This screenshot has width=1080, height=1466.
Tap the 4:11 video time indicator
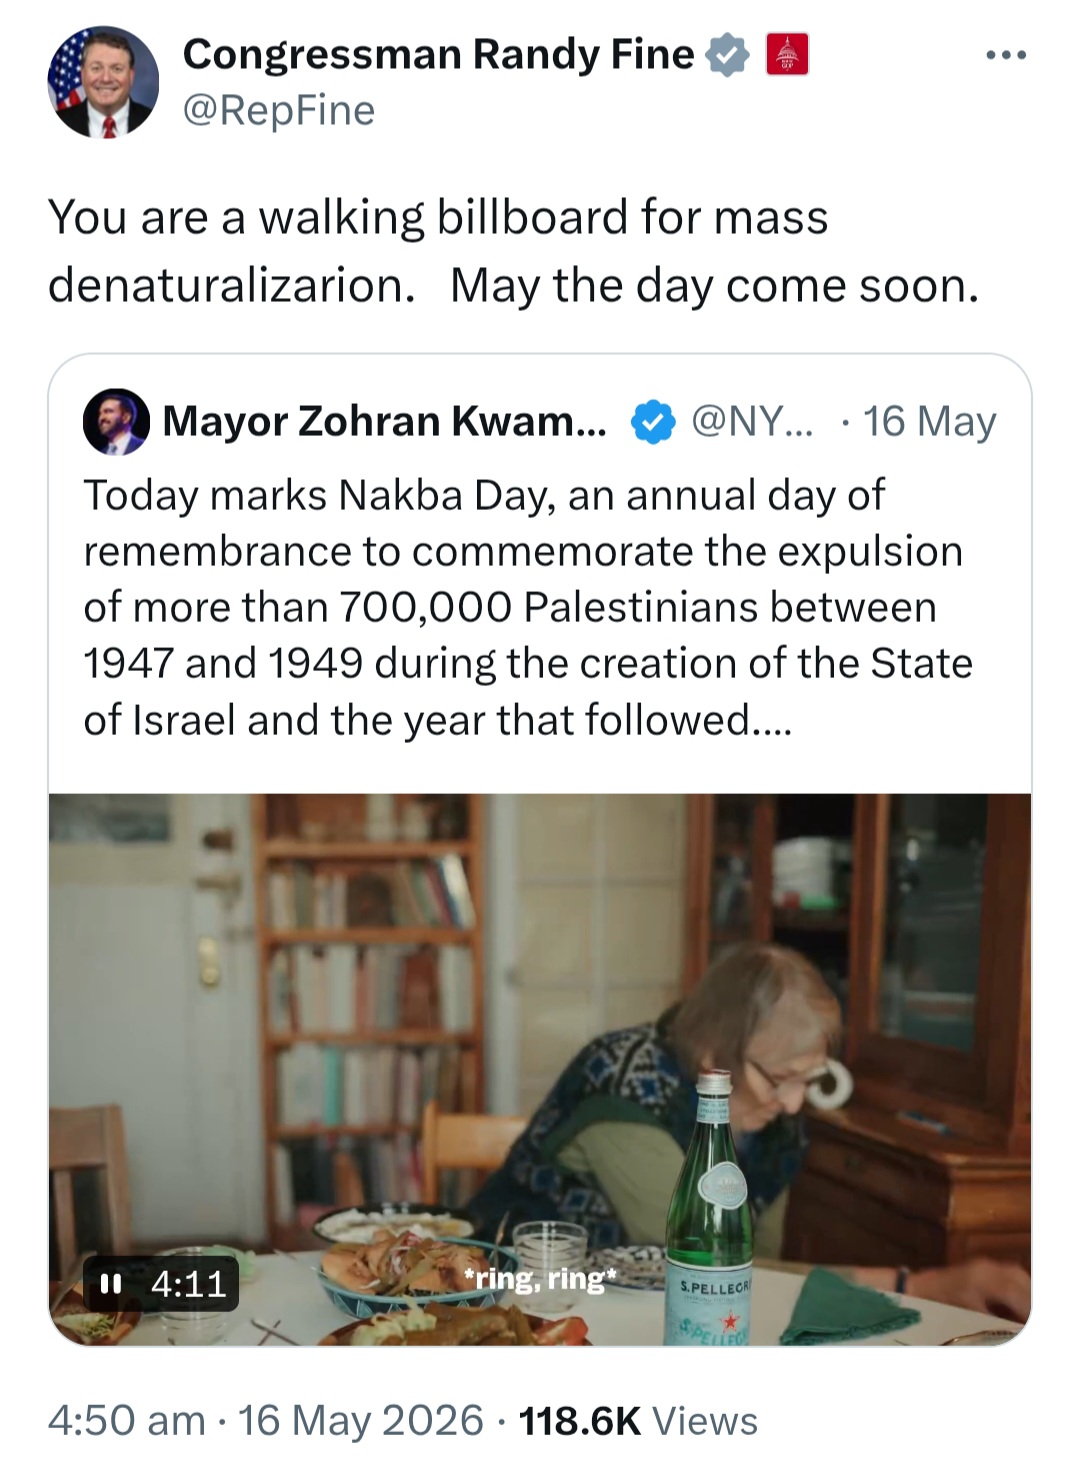click(x=188, y=1283)
